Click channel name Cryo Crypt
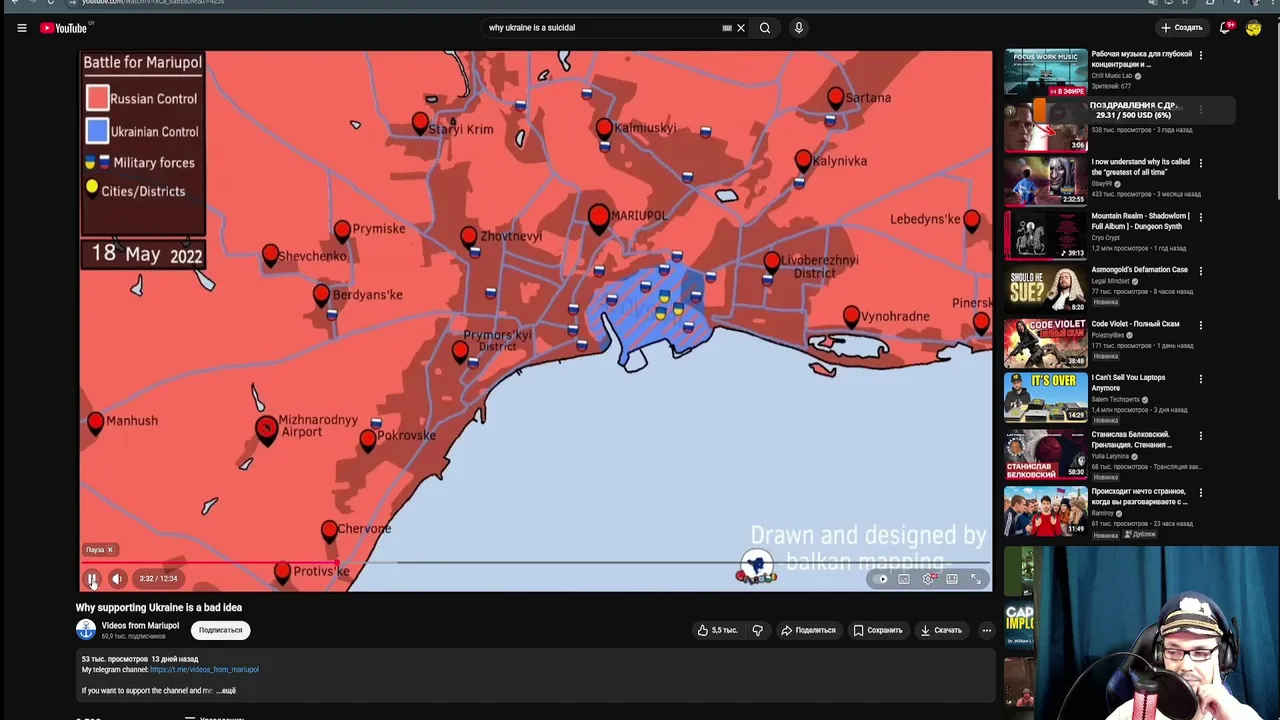This screenshot has width=1280, height=720. 1105,238
